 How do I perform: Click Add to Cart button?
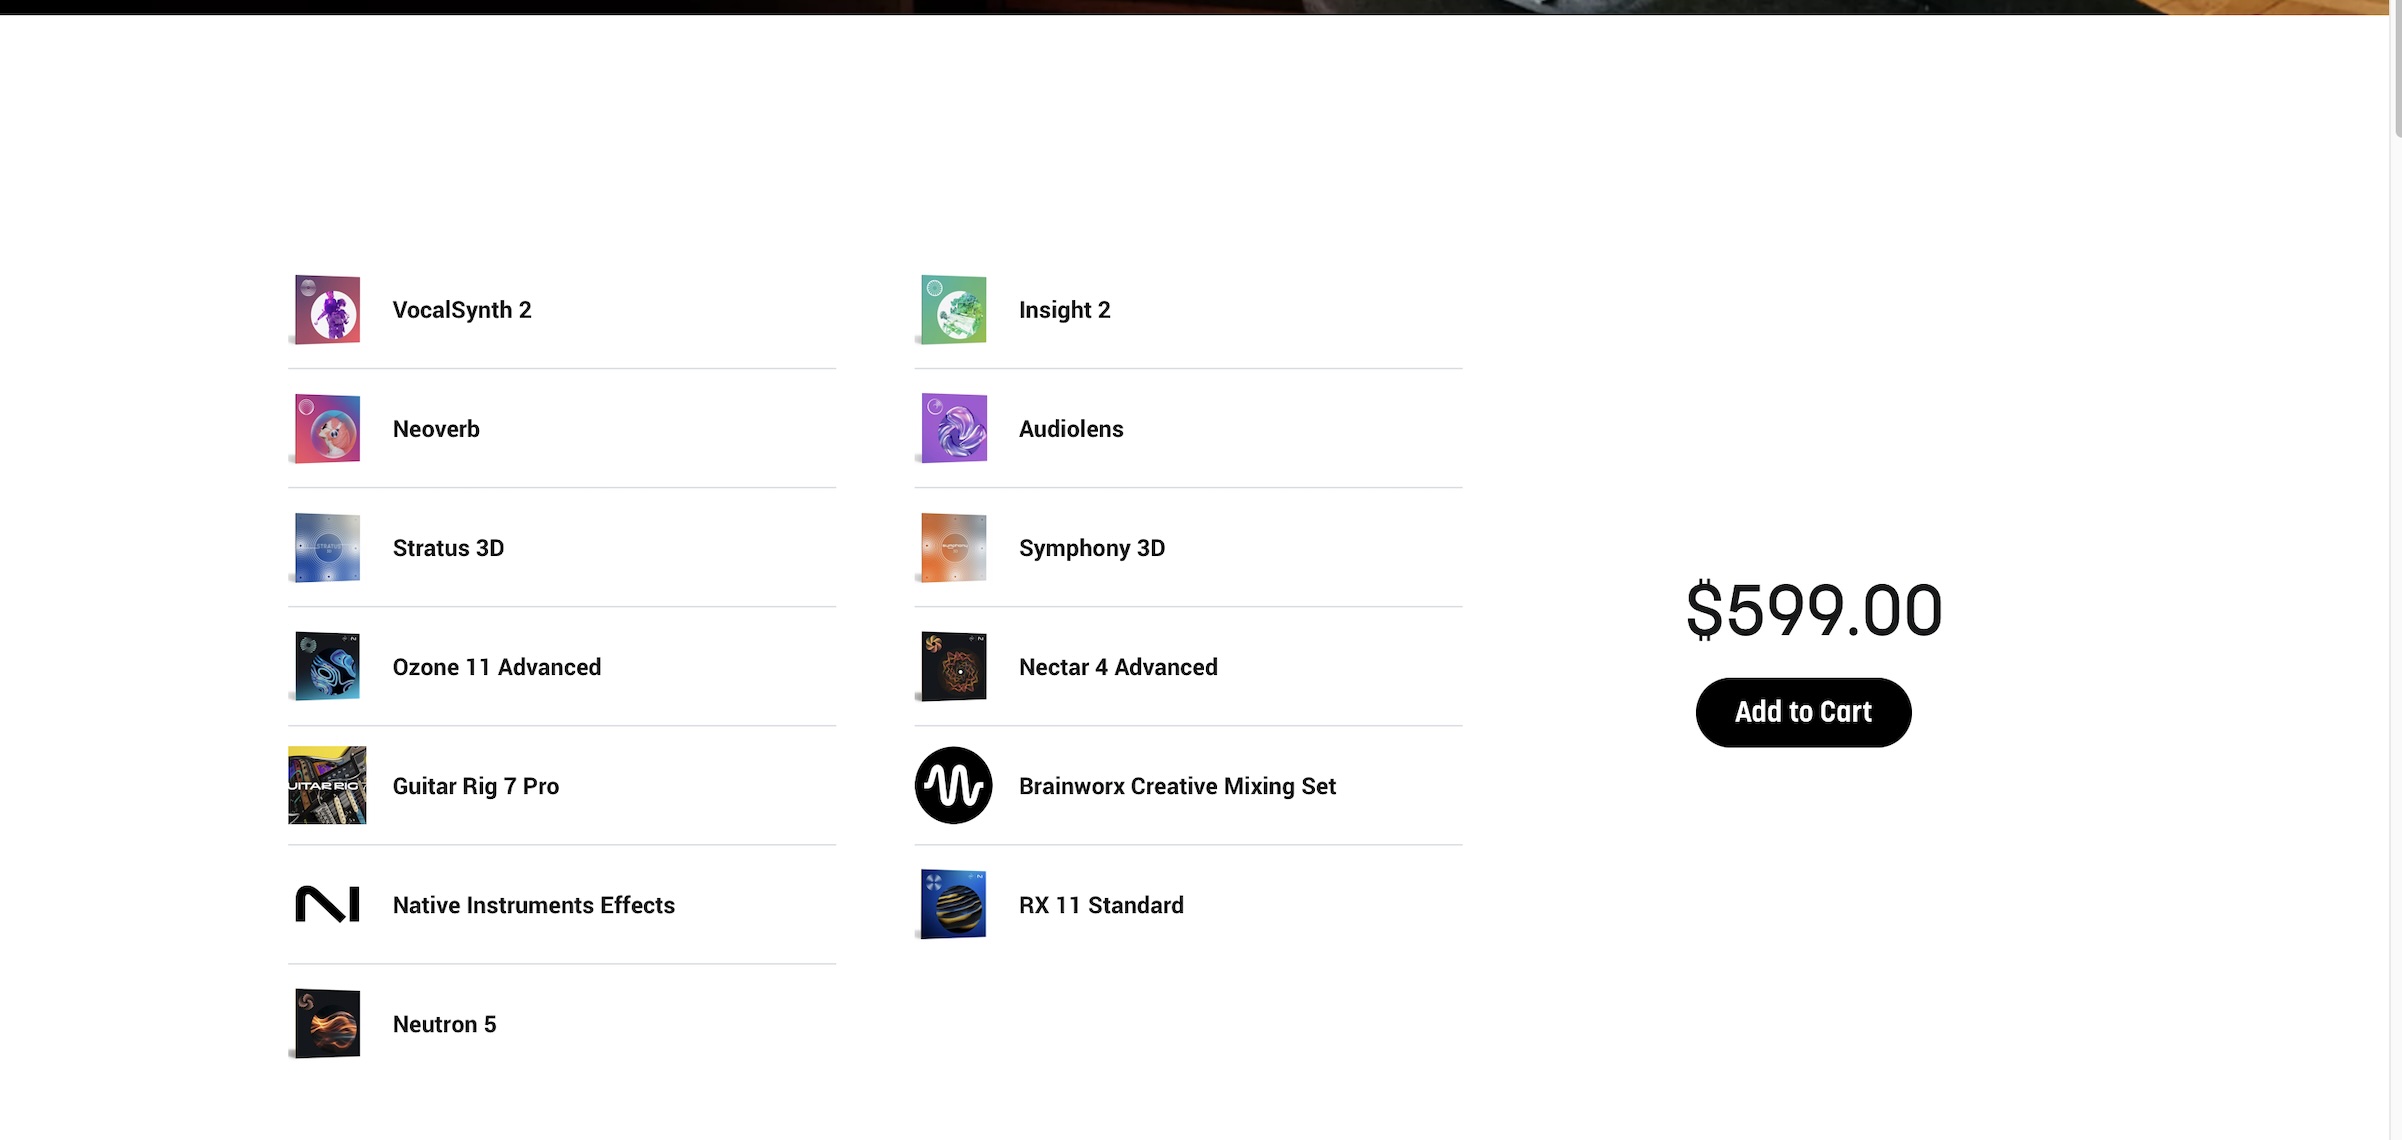coord(1803,711)
